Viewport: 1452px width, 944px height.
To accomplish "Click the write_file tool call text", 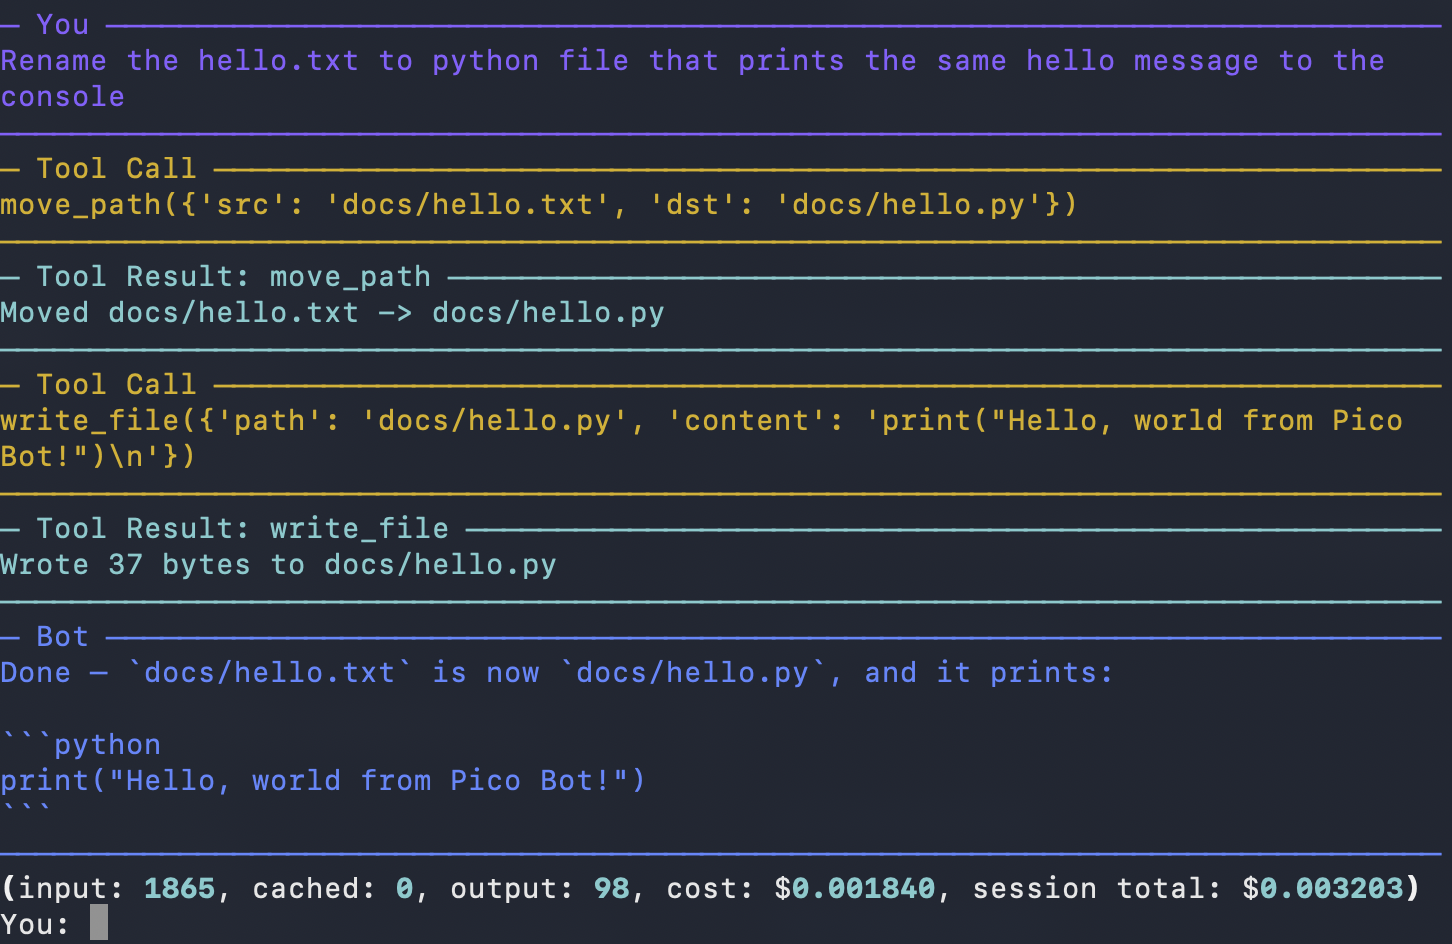I will pyautogui.click(x=701, y=438).
